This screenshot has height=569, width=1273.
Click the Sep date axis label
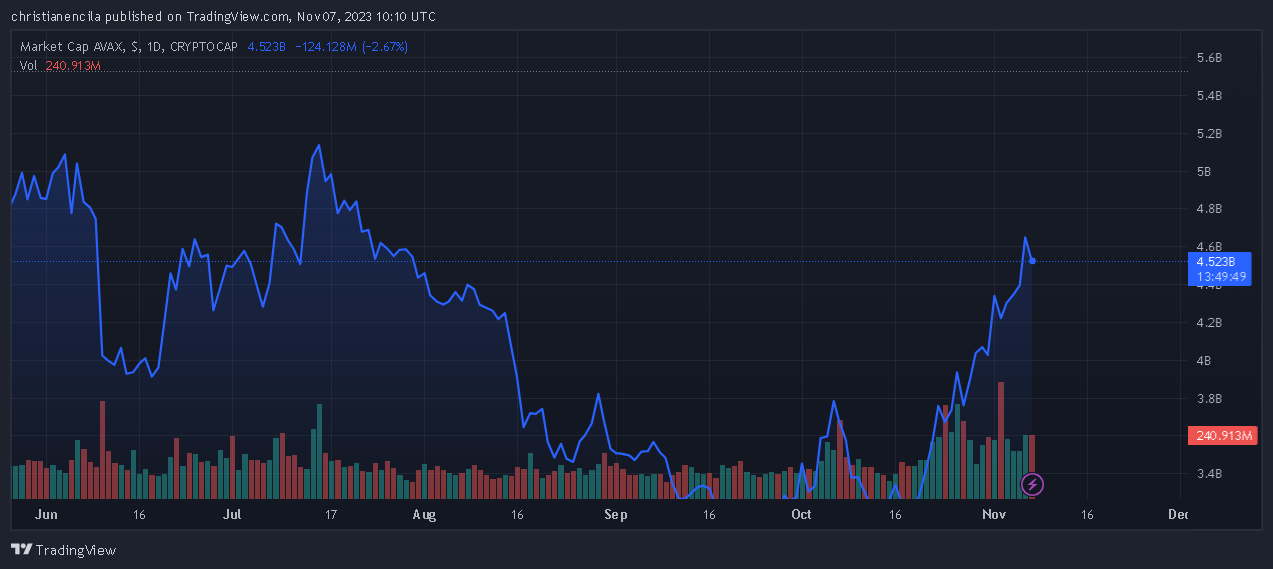615,515
